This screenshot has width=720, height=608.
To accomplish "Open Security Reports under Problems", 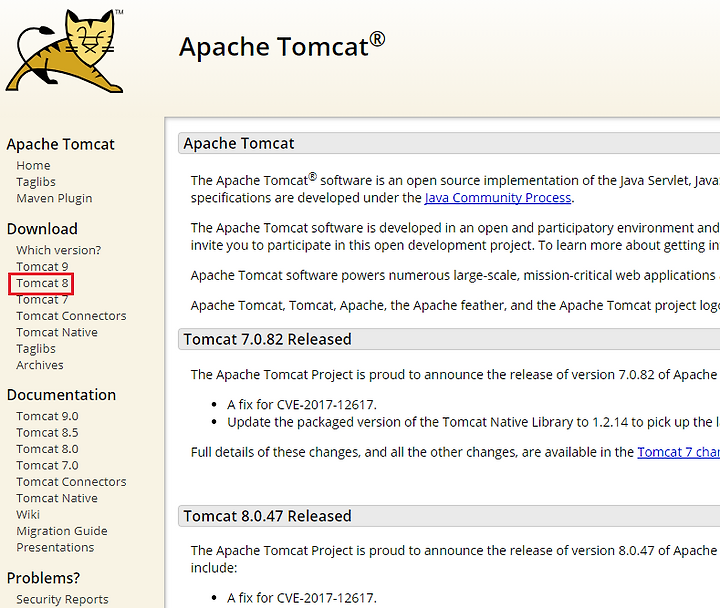I will point(62,599).
